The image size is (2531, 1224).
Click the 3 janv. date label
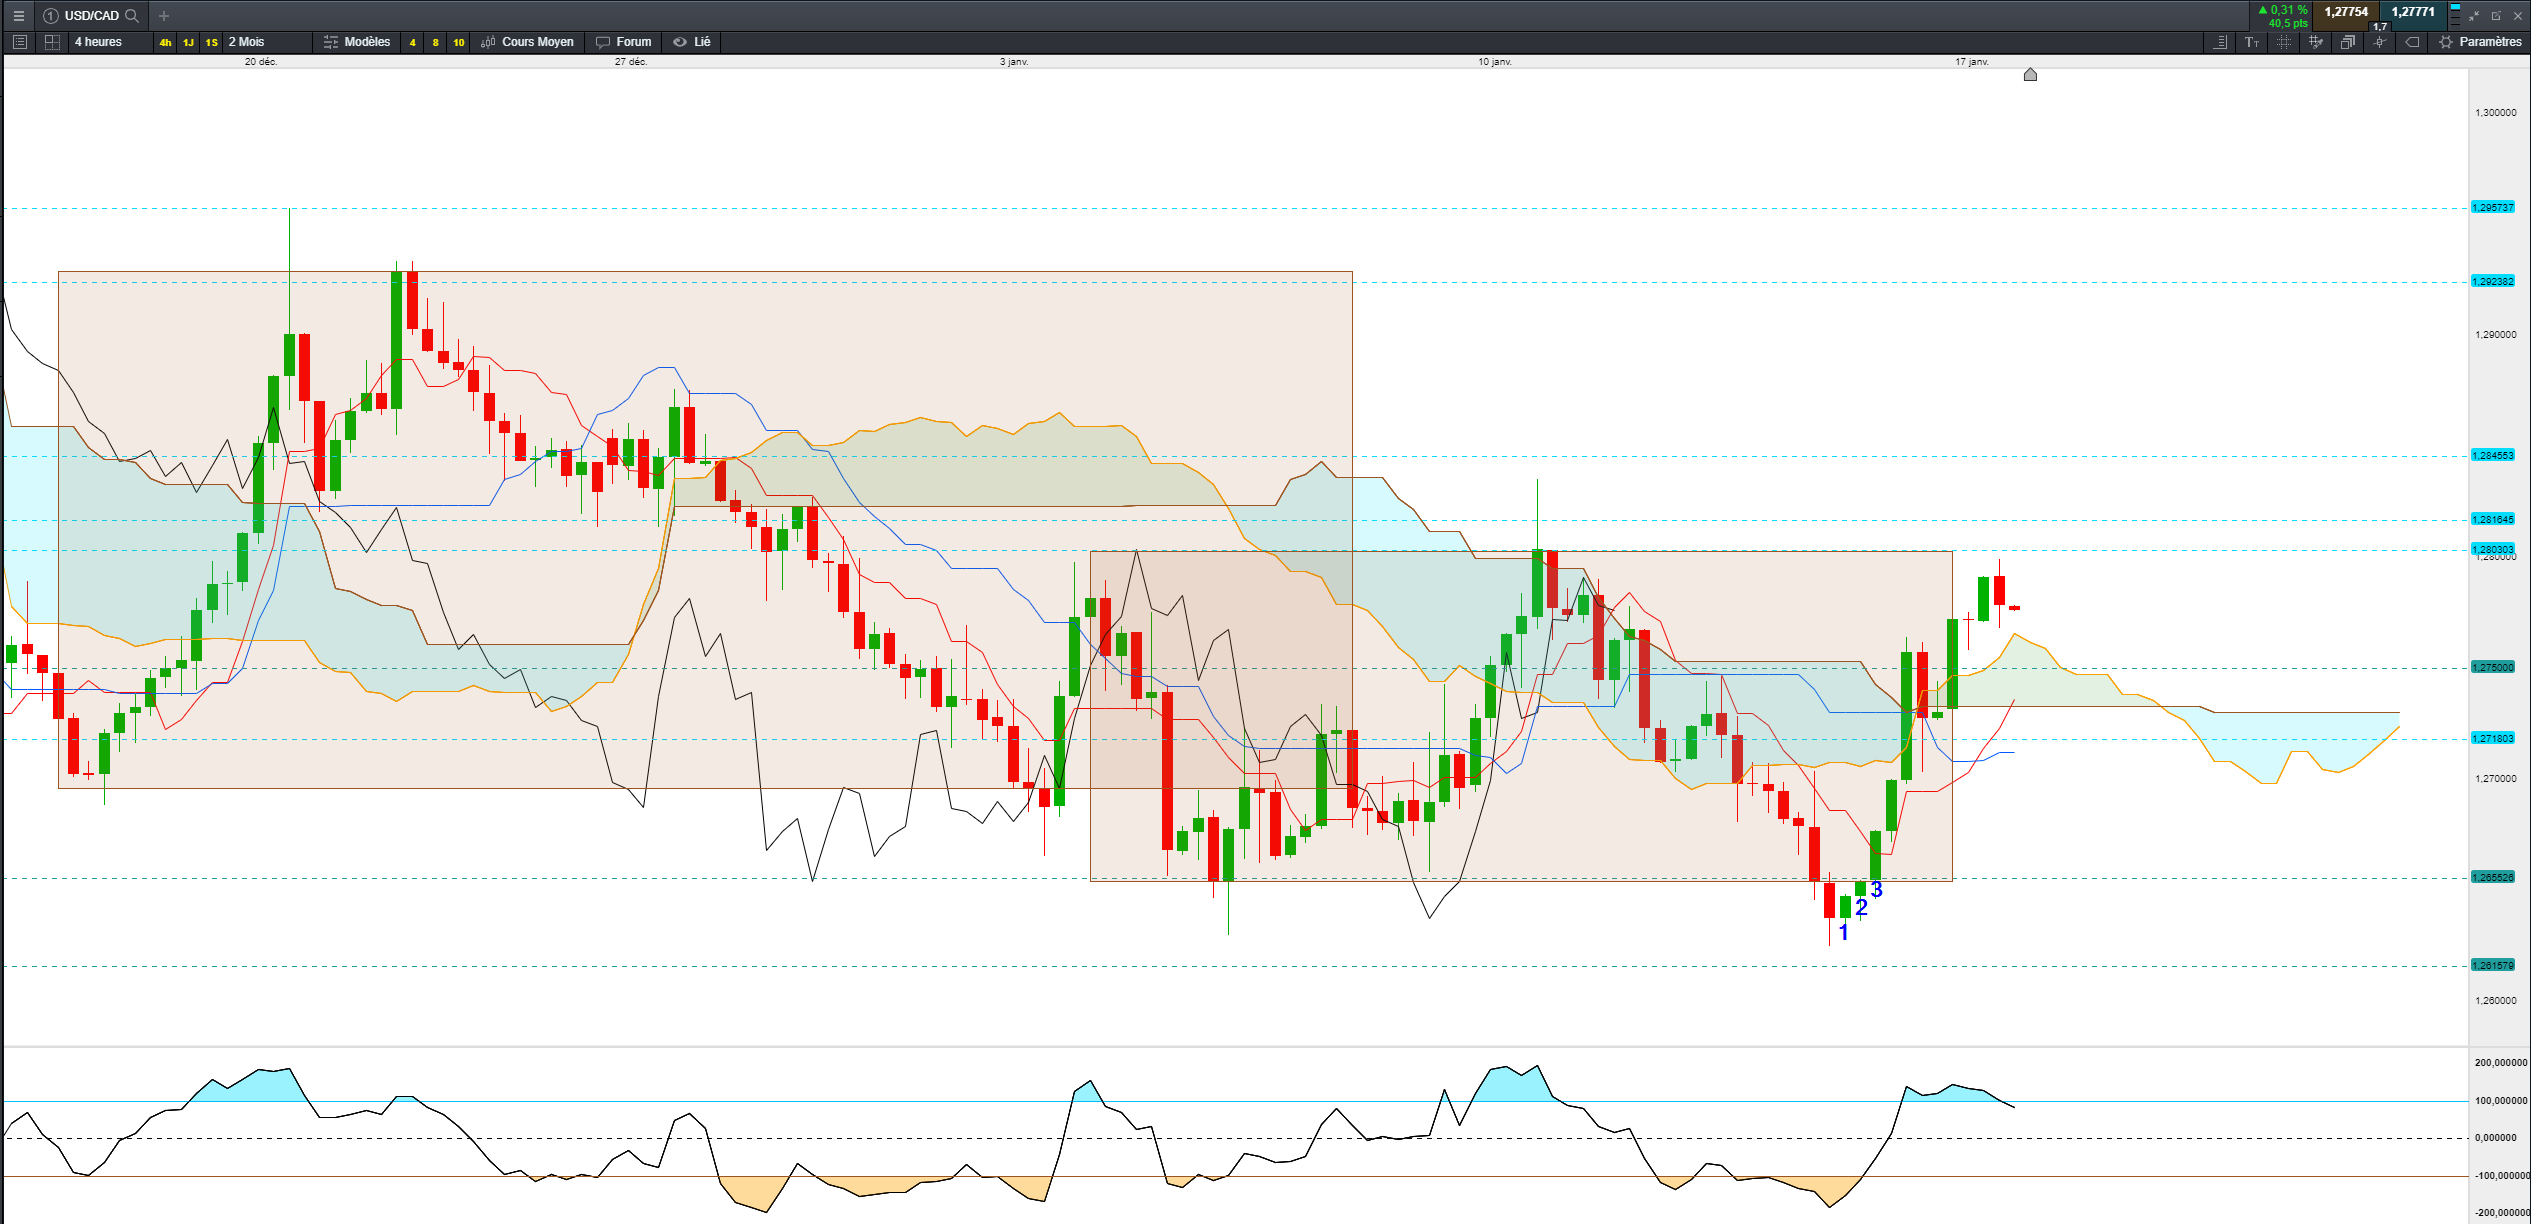[1014, 62]
